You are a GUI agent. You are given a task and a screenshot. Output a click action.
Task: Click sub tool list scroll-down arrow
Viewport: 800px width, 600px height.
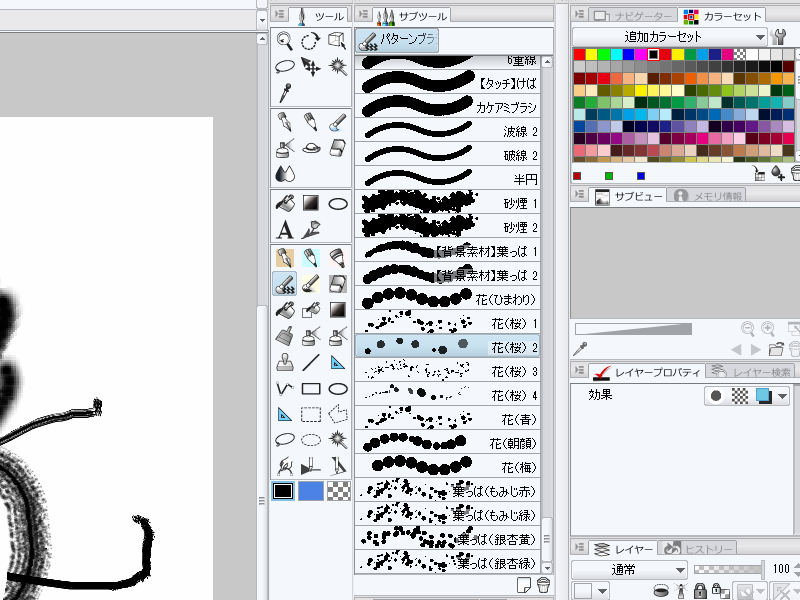pyautogui.click(x=546, y=568)
